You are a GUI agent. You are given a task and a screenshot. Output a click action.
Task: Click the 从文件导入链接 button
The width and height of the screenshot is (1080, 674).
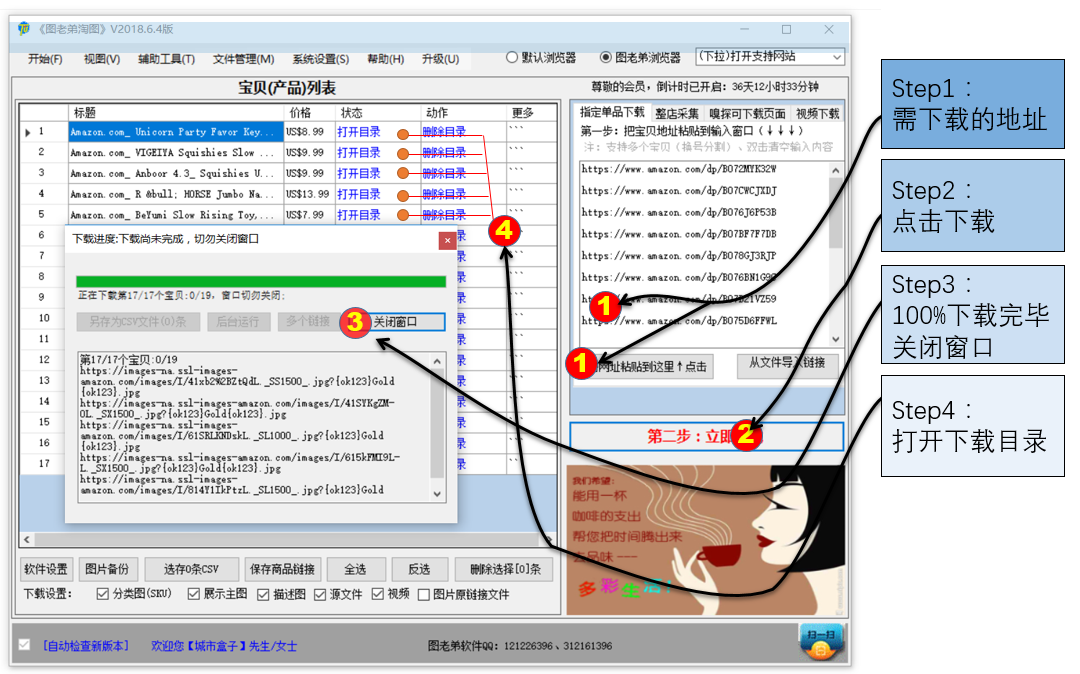tap(787, 364)
